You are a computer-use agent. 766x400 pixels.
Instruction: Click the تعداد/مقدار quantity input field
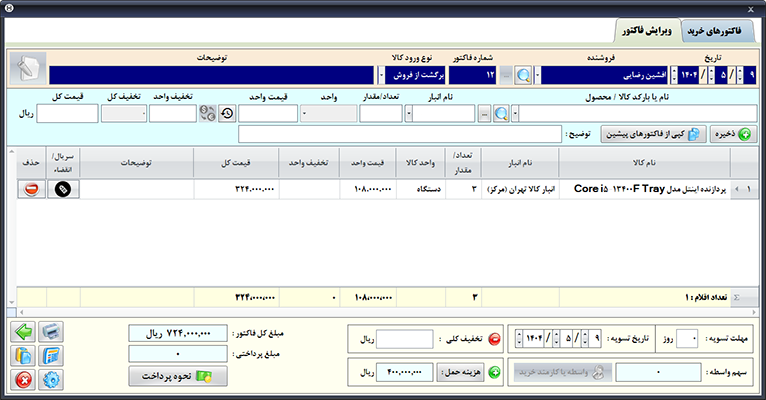tap(381, 114)
